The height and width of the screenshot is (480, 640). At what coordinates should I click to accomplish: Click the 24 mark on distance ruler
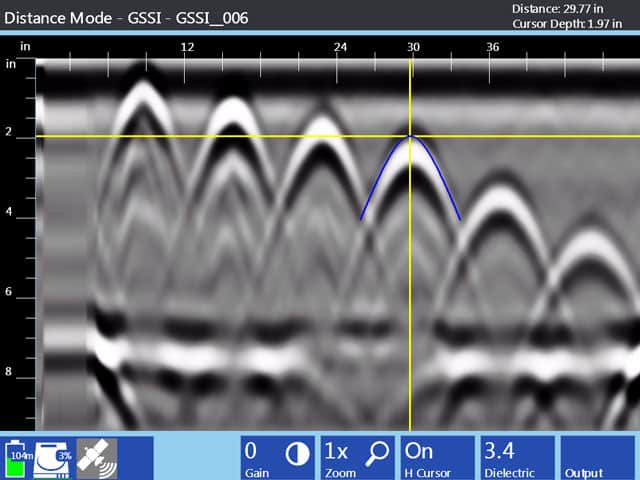point(340,47)
